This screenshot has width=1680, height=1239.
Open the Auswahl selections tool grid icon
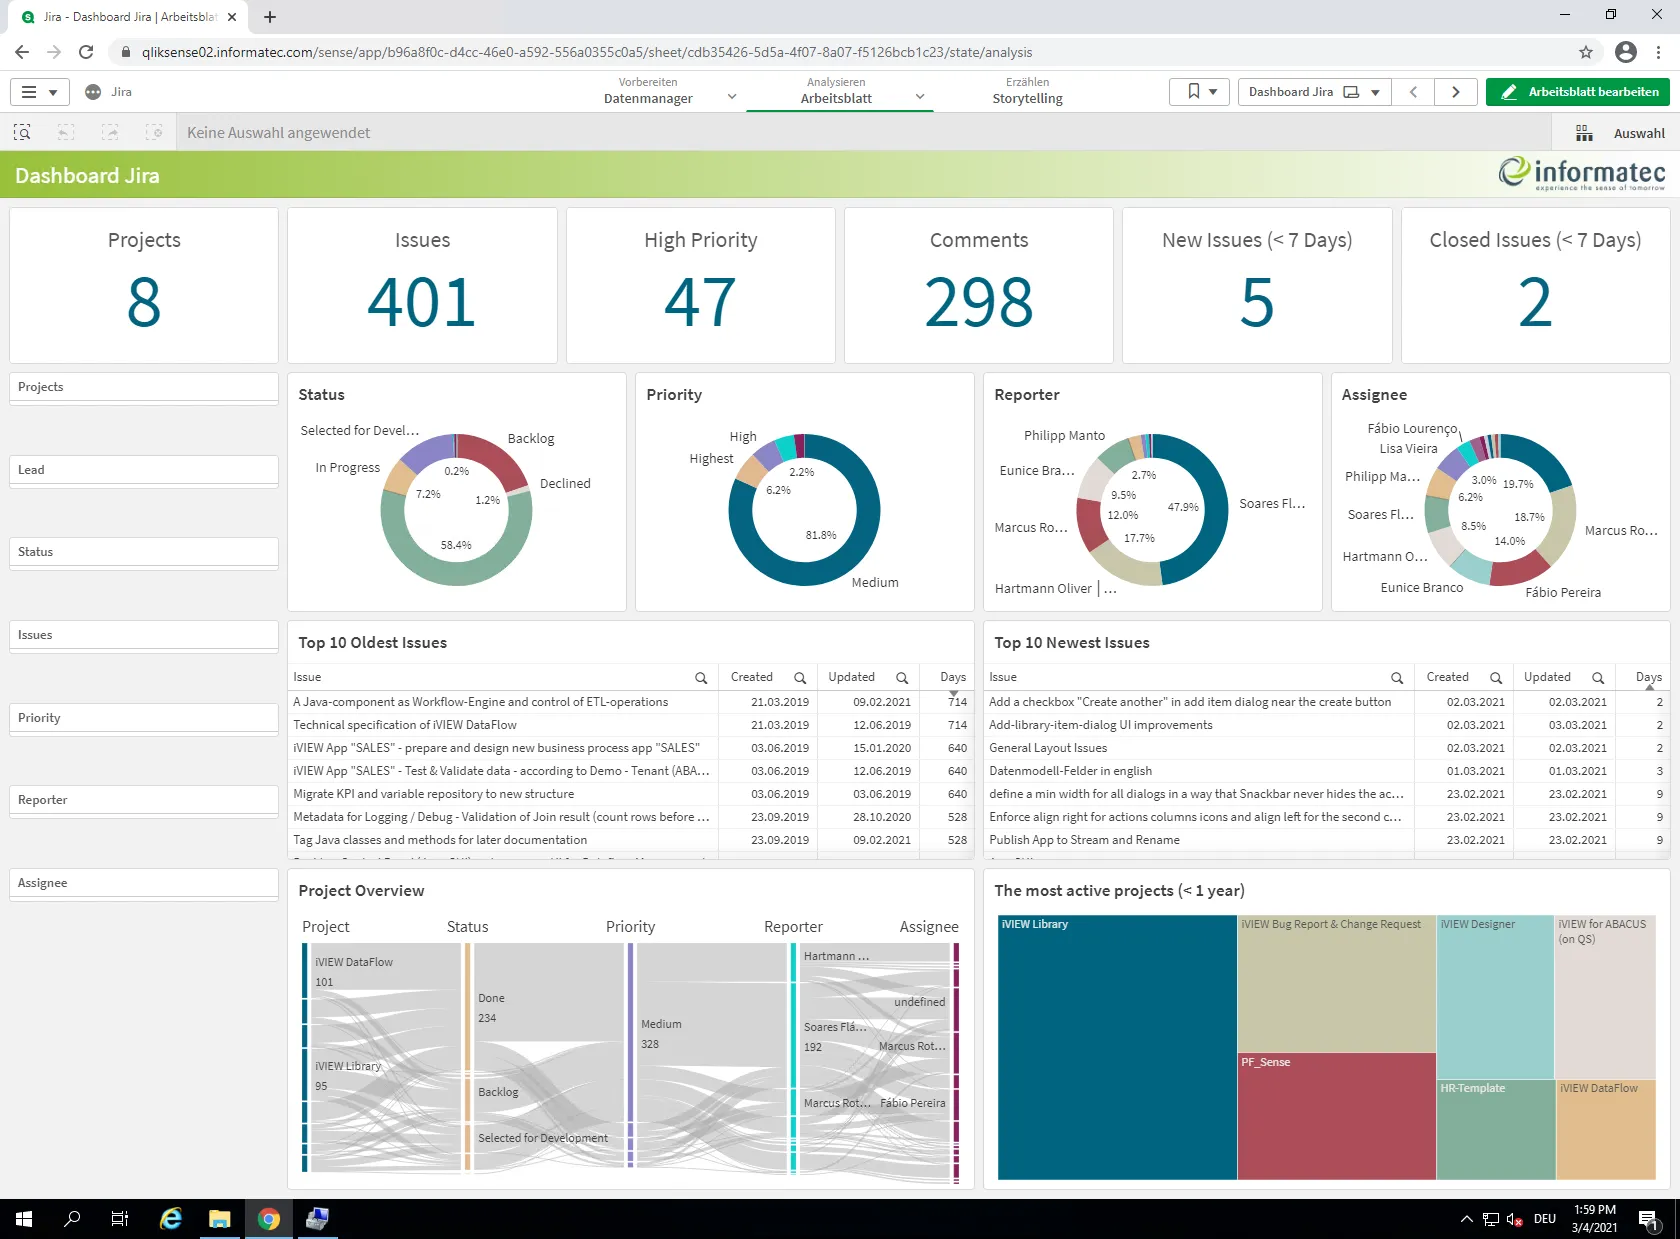(1584, 133)
